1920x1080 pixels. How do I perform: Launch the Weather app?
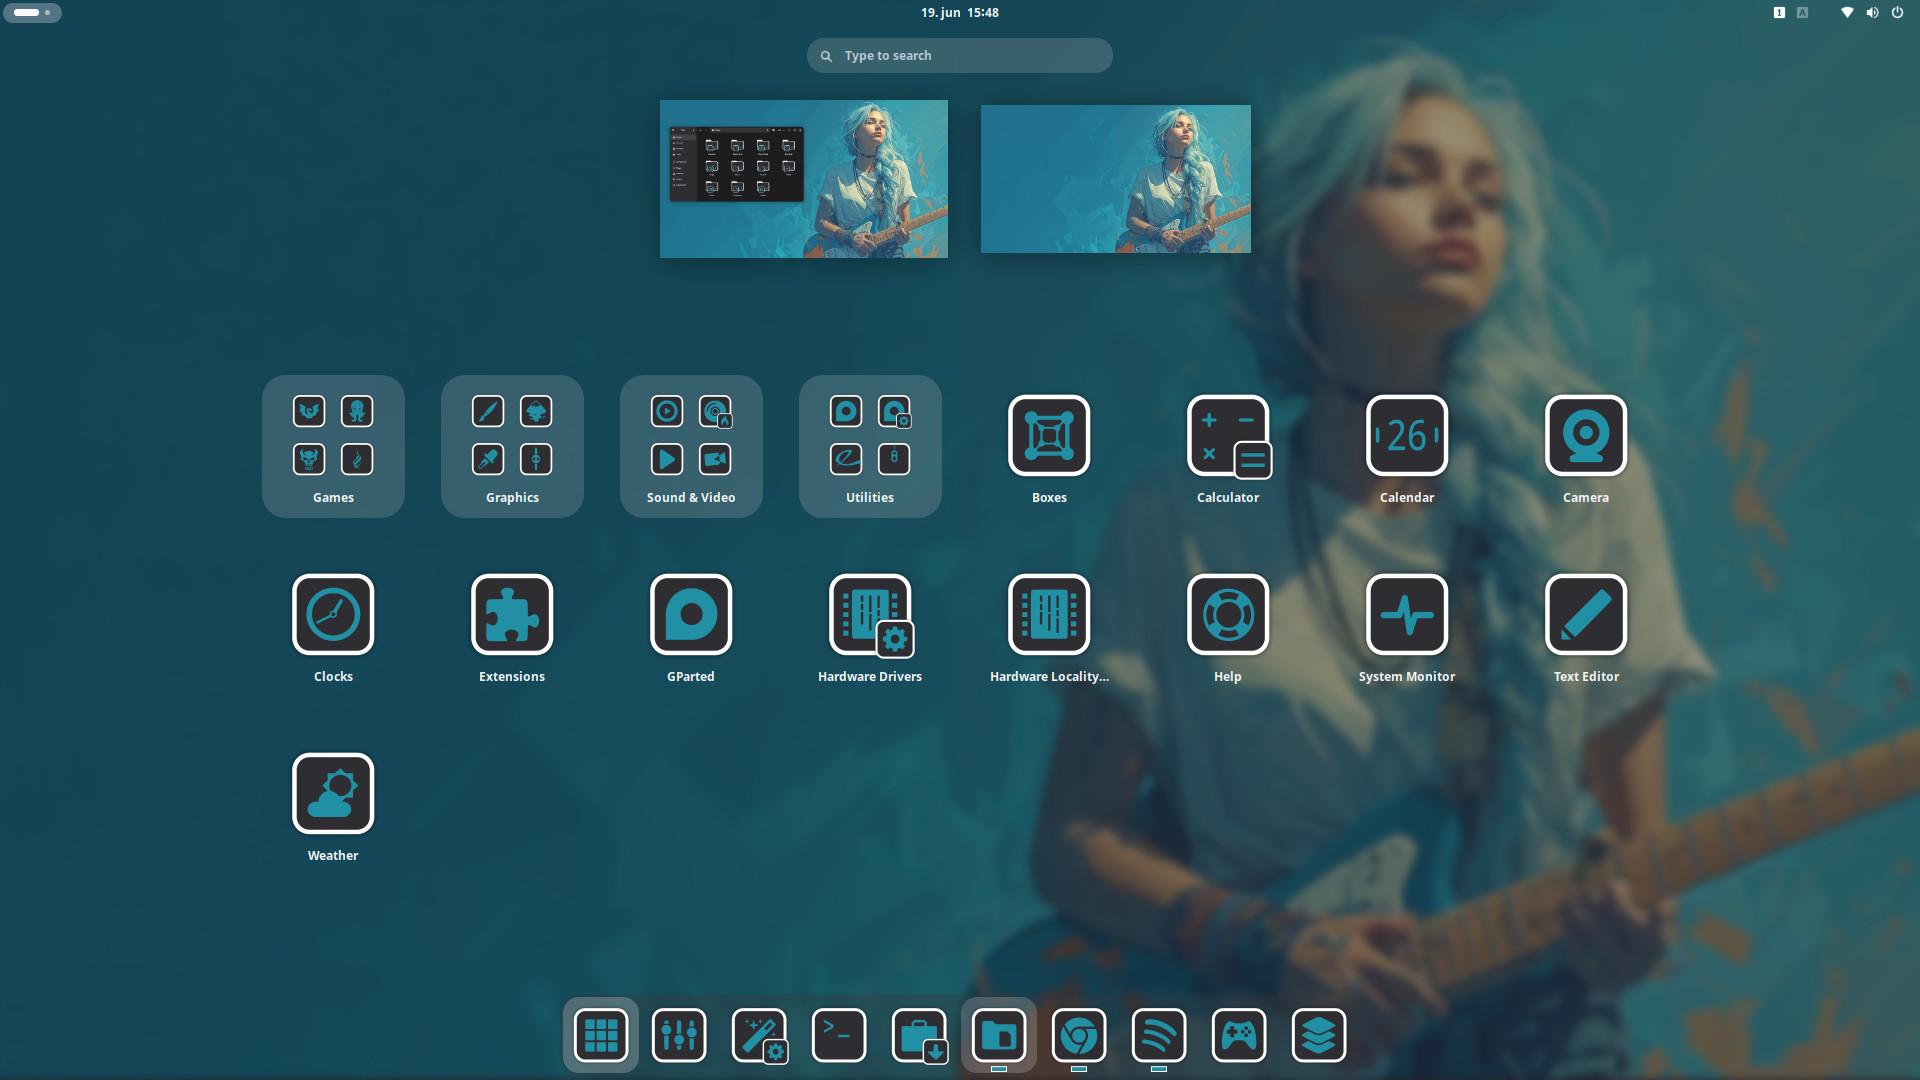tap(333, 794)
